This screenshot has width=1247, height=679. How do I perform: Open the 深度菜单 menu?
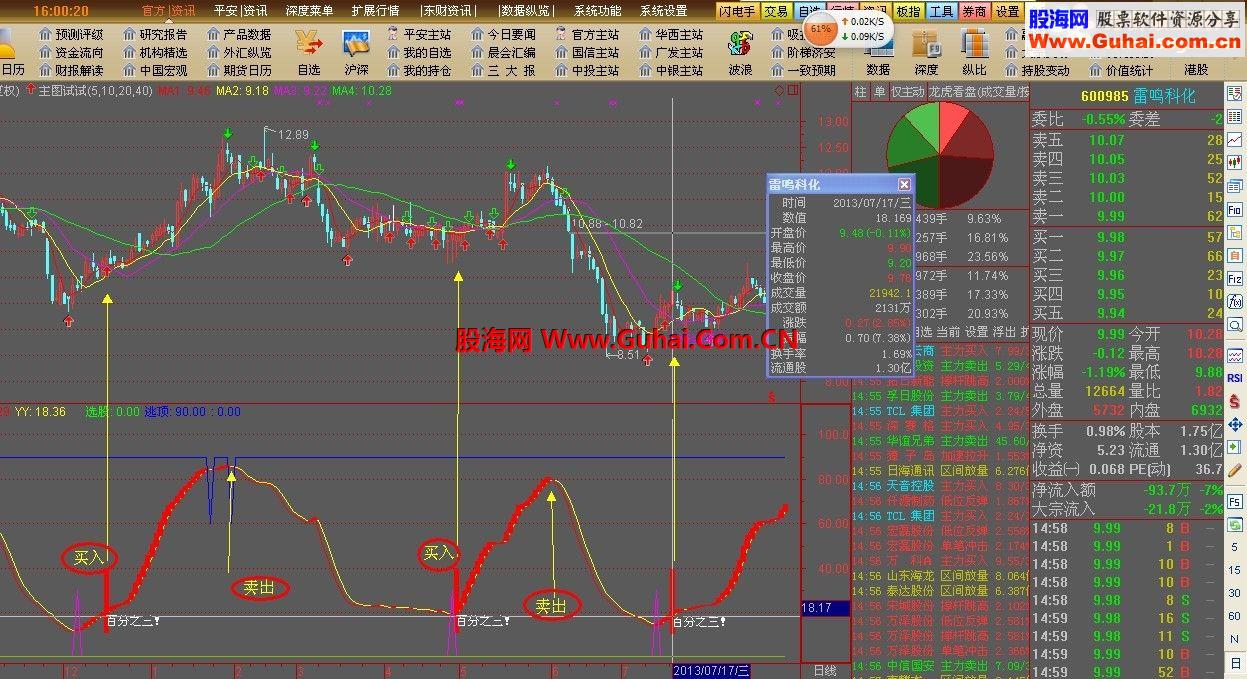pos(309,11)
